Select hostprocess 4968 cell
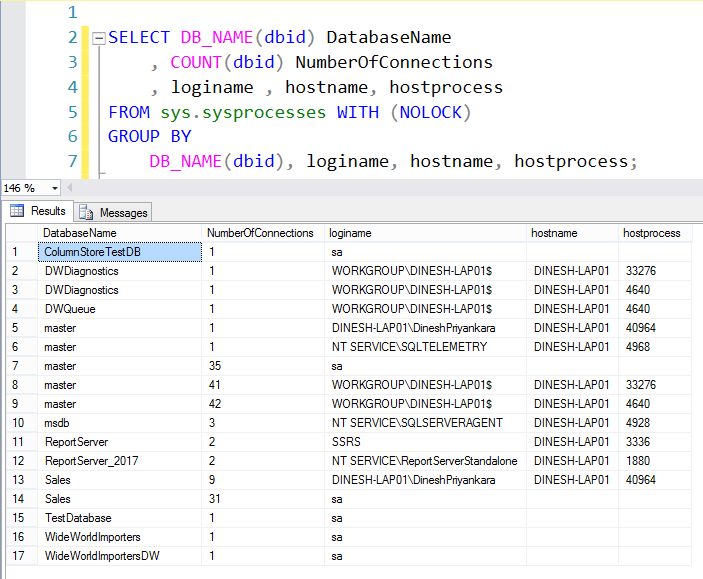Screen dimensions: 703x579 tap(655, 347)
